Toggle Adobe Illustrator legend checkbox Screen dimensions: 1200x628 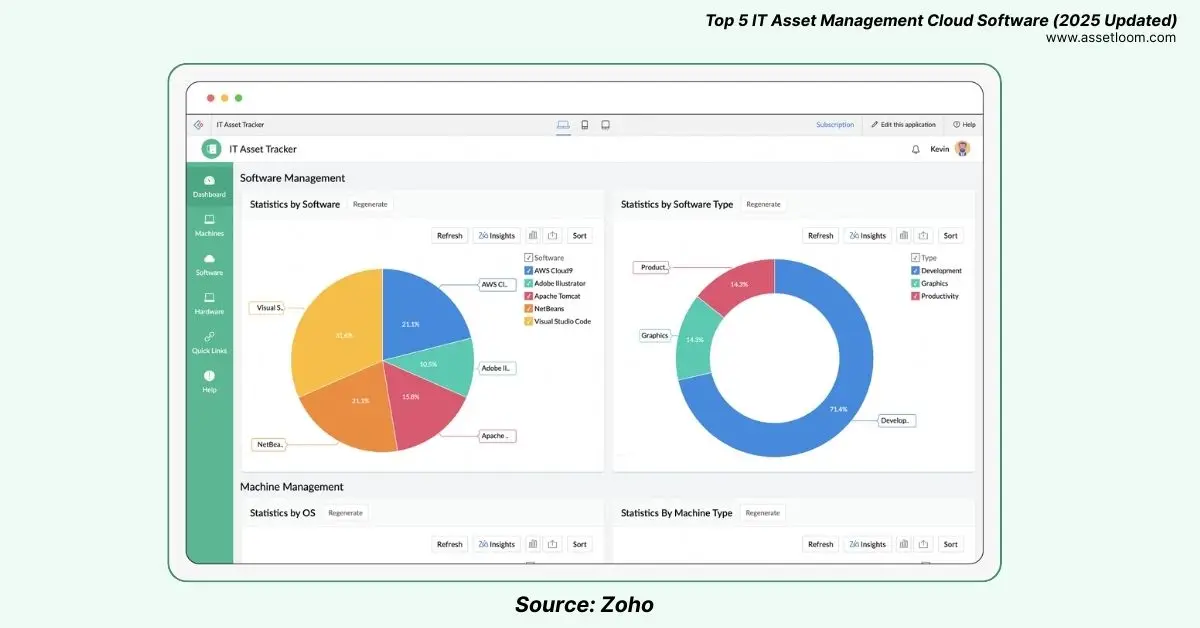pyautogui.click(x=529, y=283)
